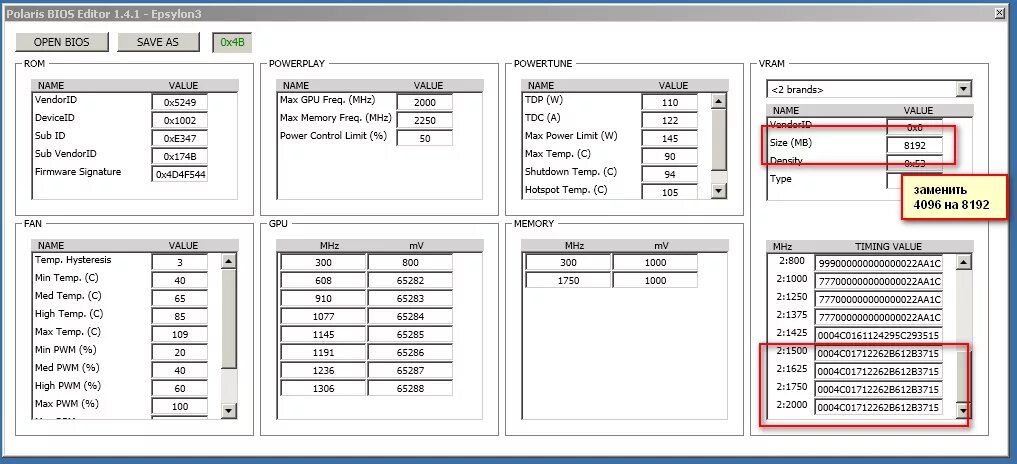Screen dimensions: 1017x464
Task: Select MEMORY 300 MHz cell
Action: pos(568,263)
